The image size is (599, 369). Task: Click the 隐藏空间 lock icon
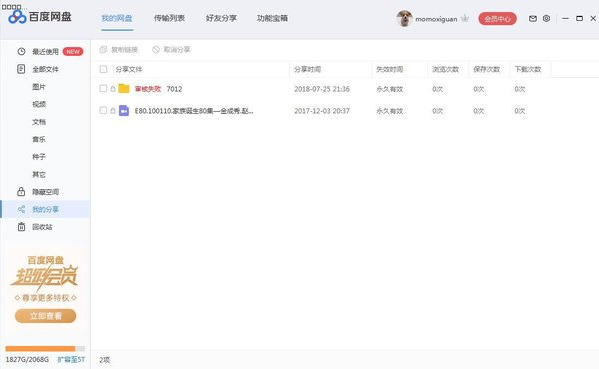click(x=21, y=191)
